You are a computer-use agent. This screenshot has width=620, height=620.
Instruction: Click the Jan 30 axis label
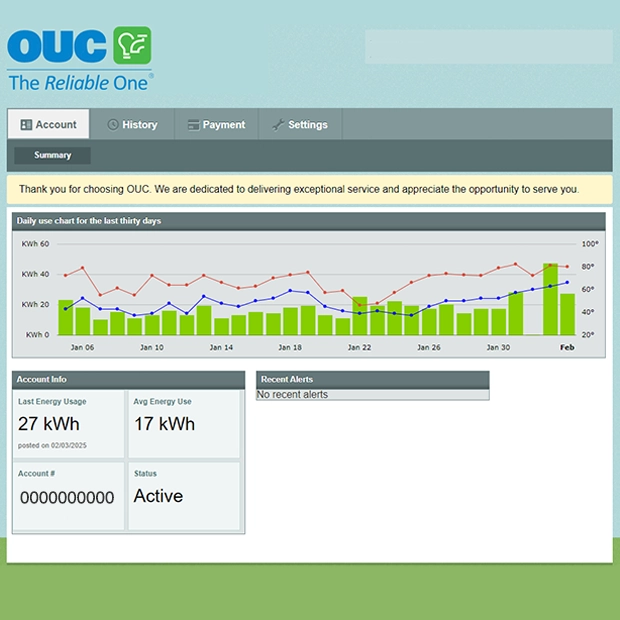498,347
